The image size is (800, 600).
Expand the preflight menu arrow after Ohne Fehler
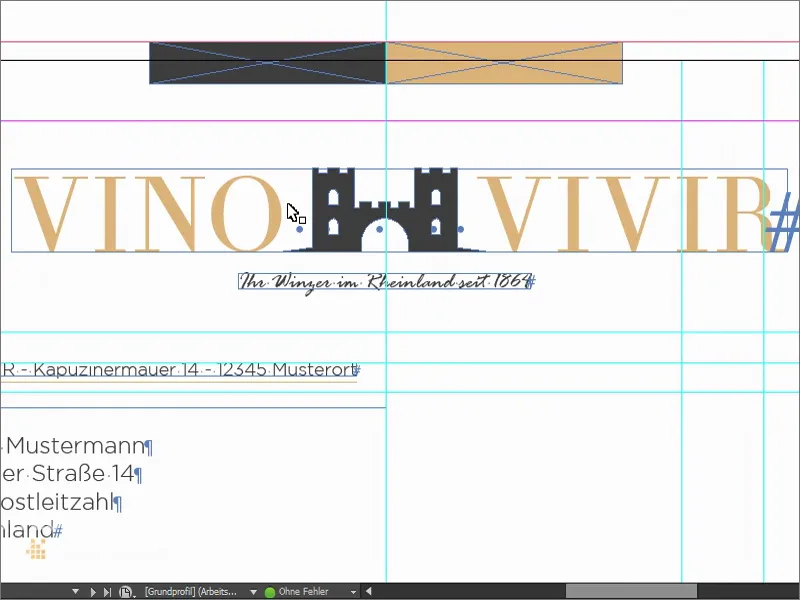pyautogui.click(x=353, y=592)
